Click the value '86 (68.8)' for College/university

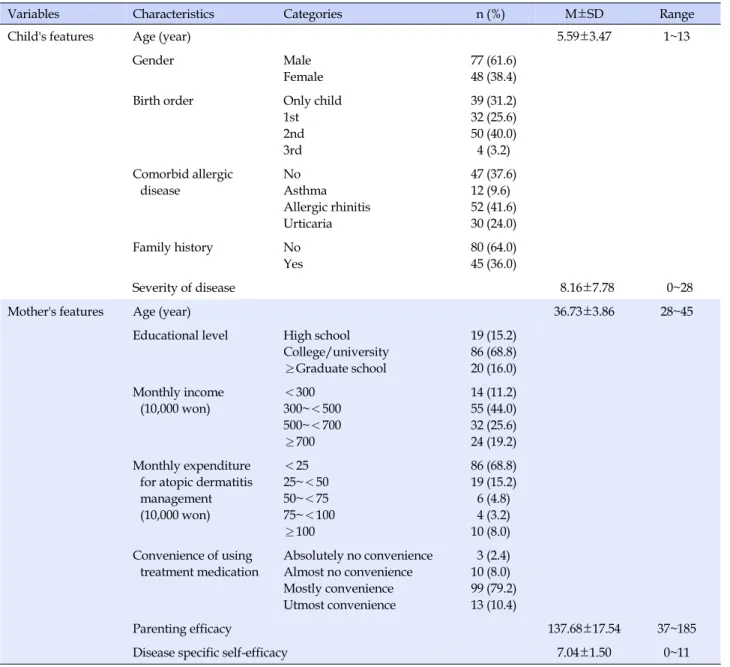pyautogui.click(x=493, y=352)
